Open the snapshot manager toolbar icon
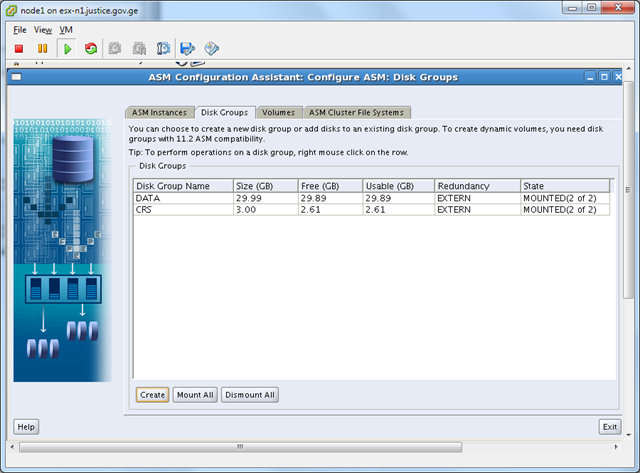This screenshot has width=640, height=473. [163, 48]
